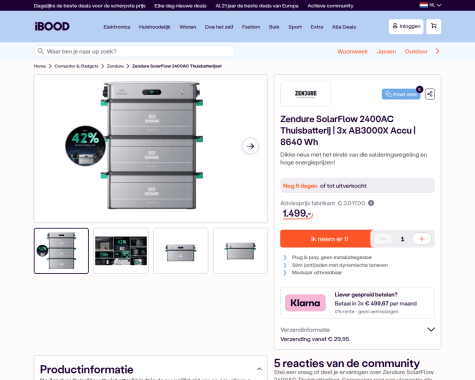Click the main product image
Screen dimensions: 475x380
point(151,148)
